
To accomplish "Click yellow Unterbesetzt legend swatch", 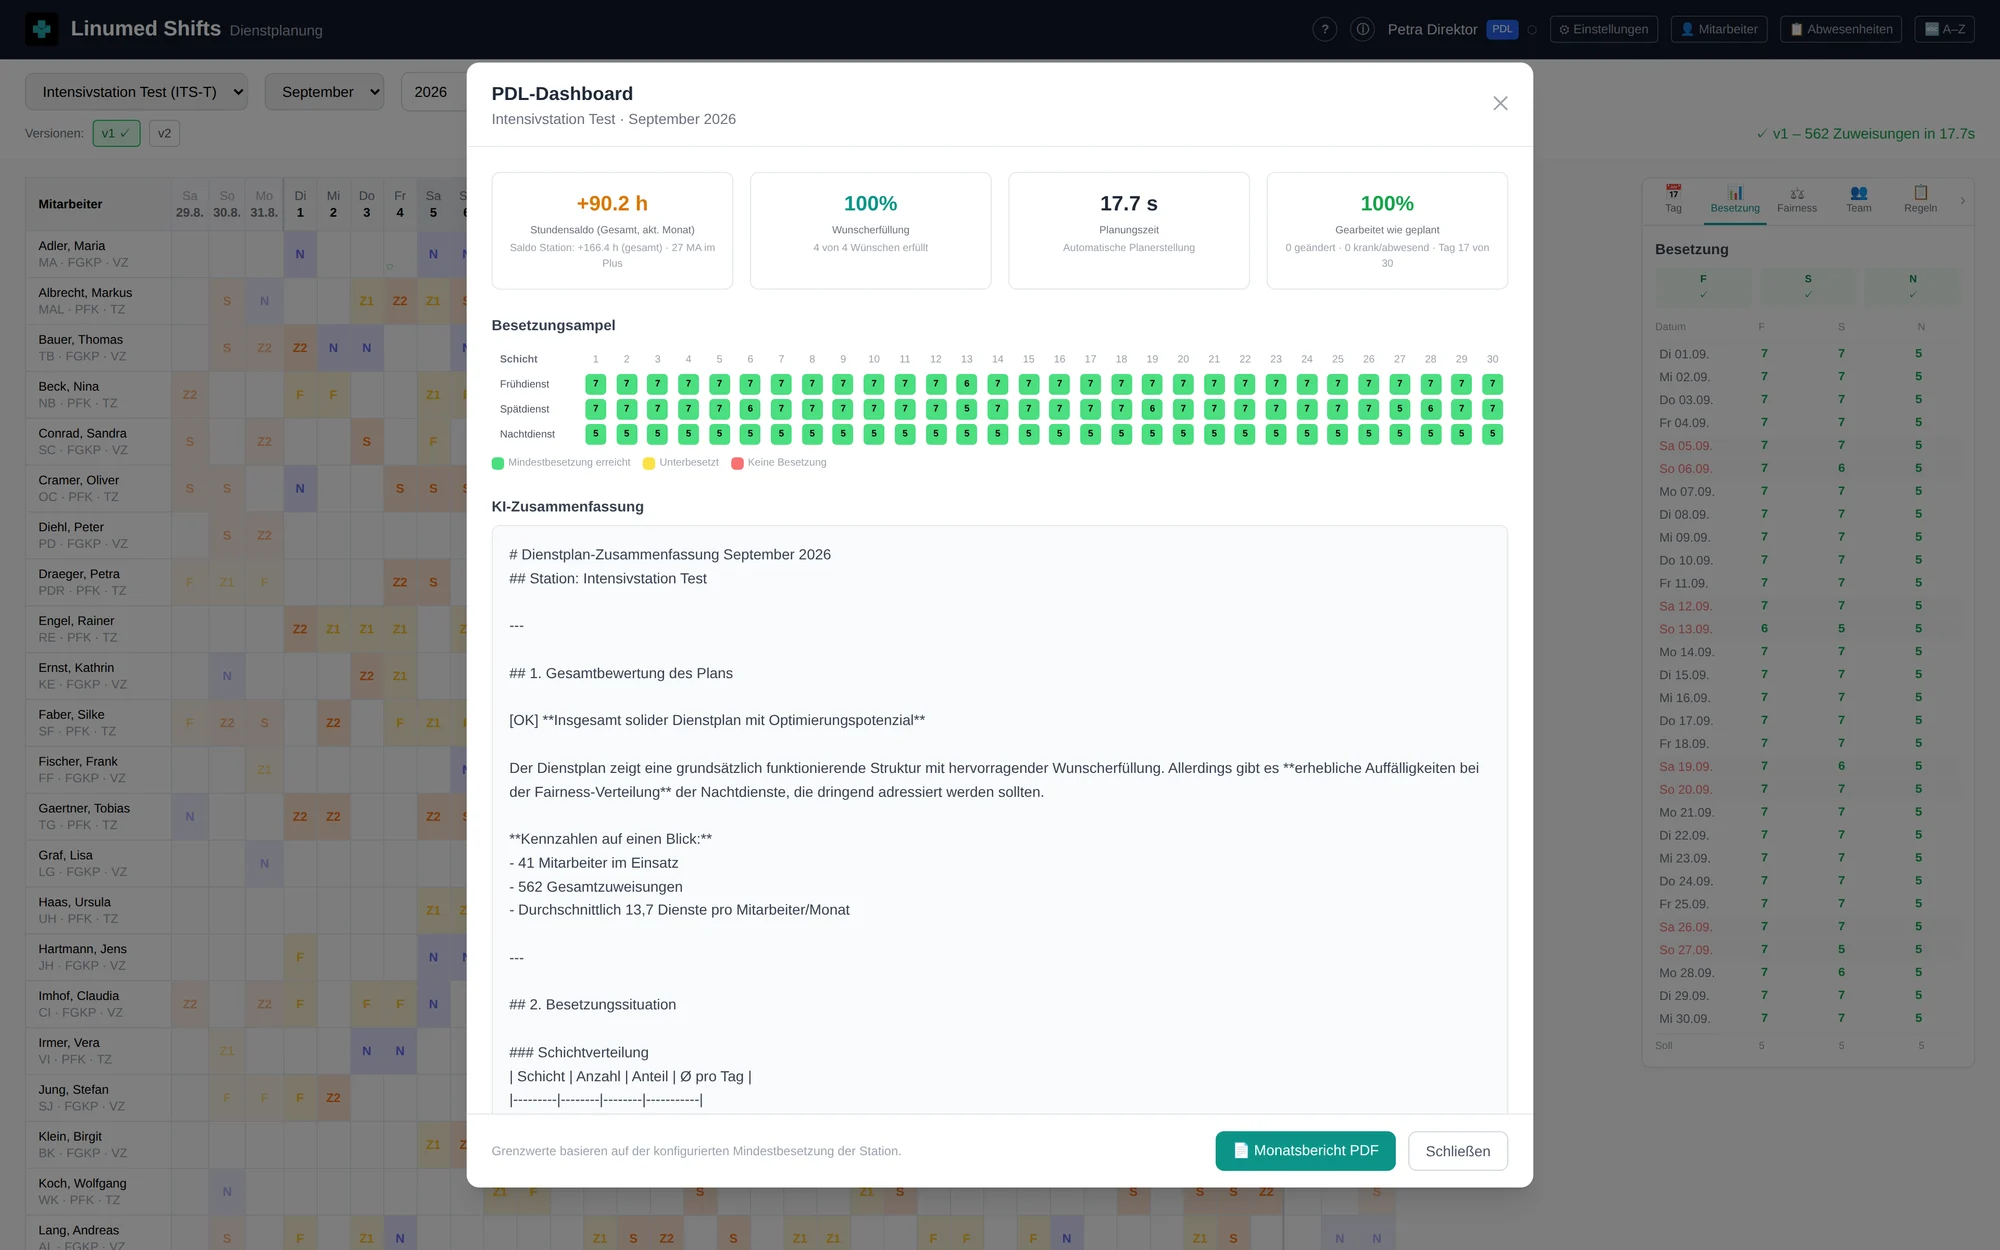I will point(649,463).
